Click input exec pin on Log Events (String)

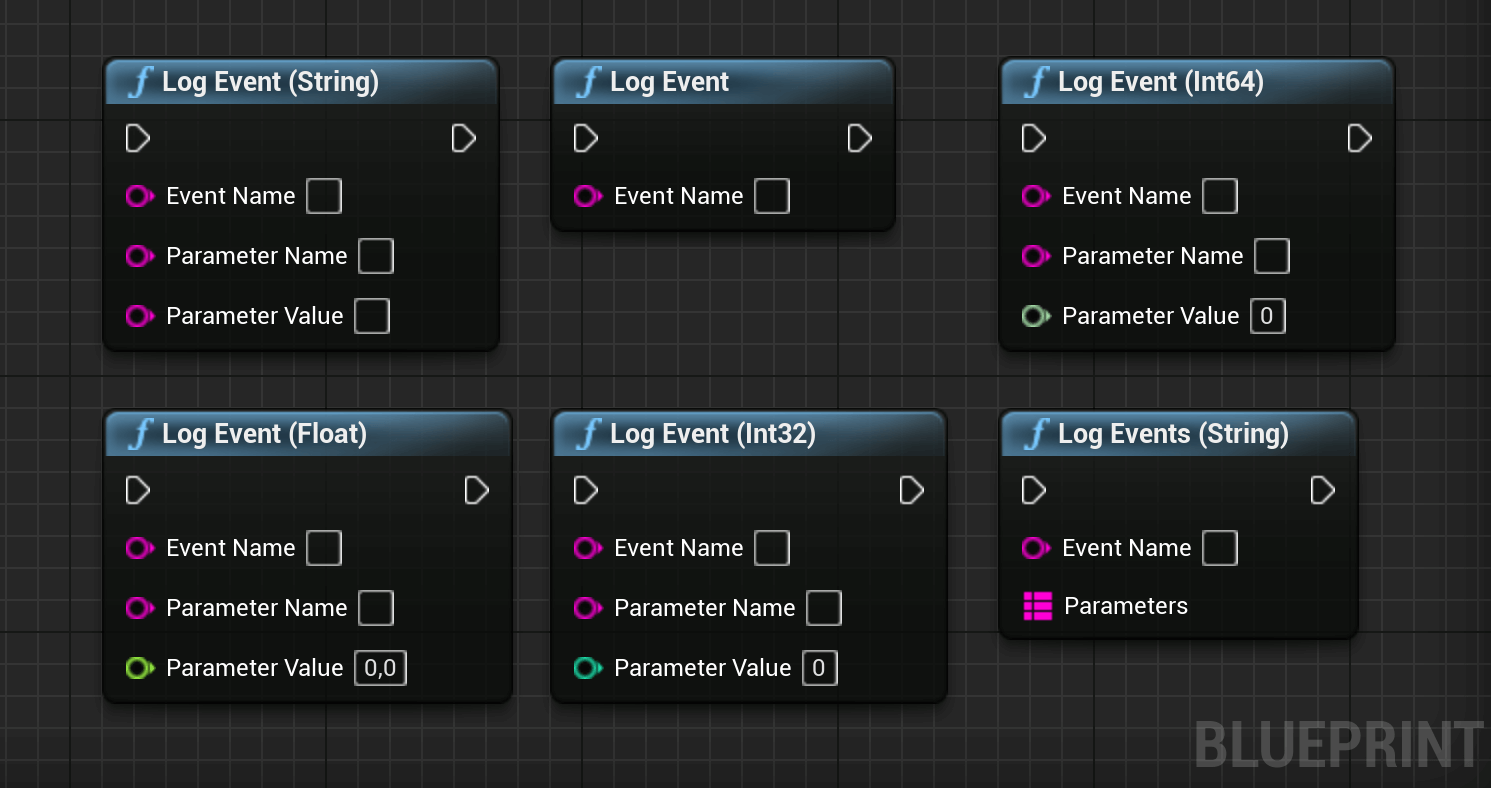(x=1034, y=490)
